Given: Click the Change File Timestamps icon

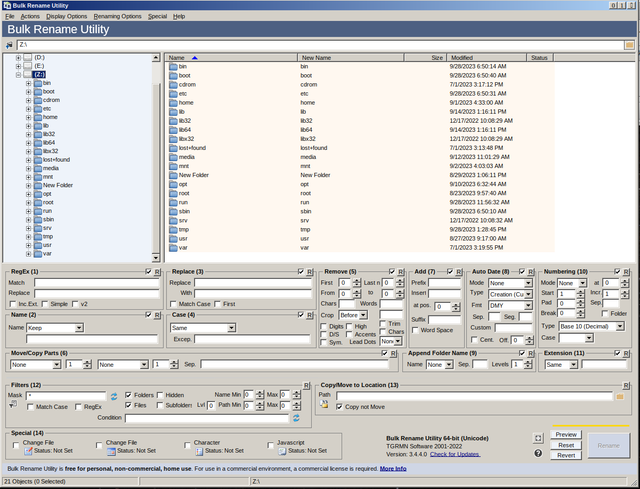Looking at the screenshot, I should [111, 451].
